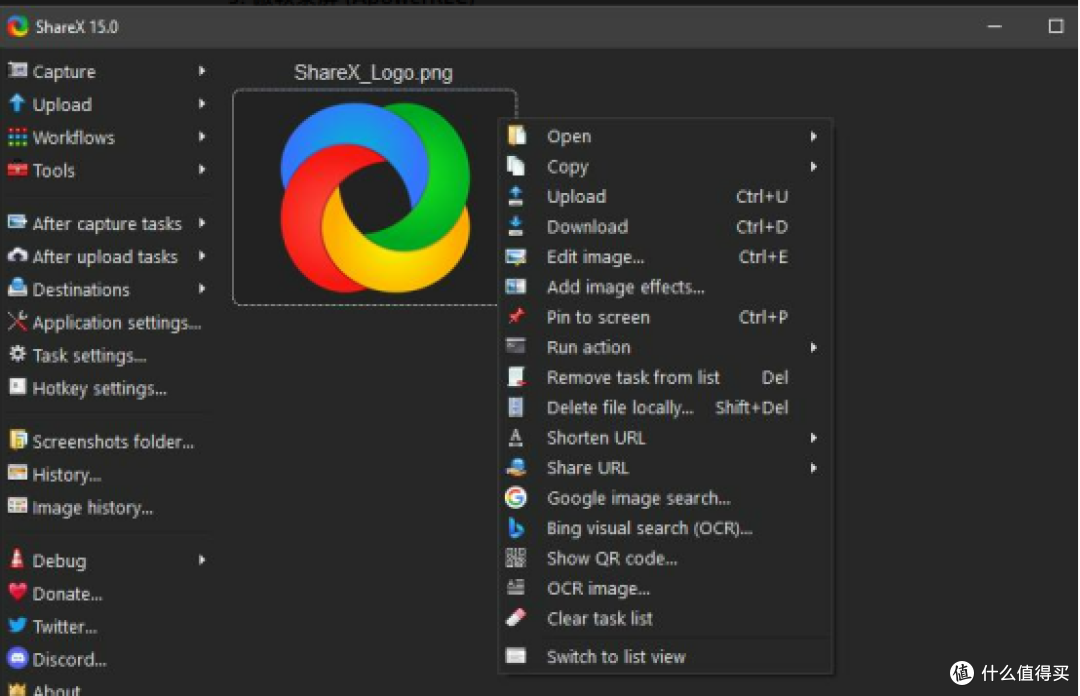Click the Workflows grid icon
The height and width of the screenshot is (696, 1080).
pyautogui.click(x=17, y=137)
